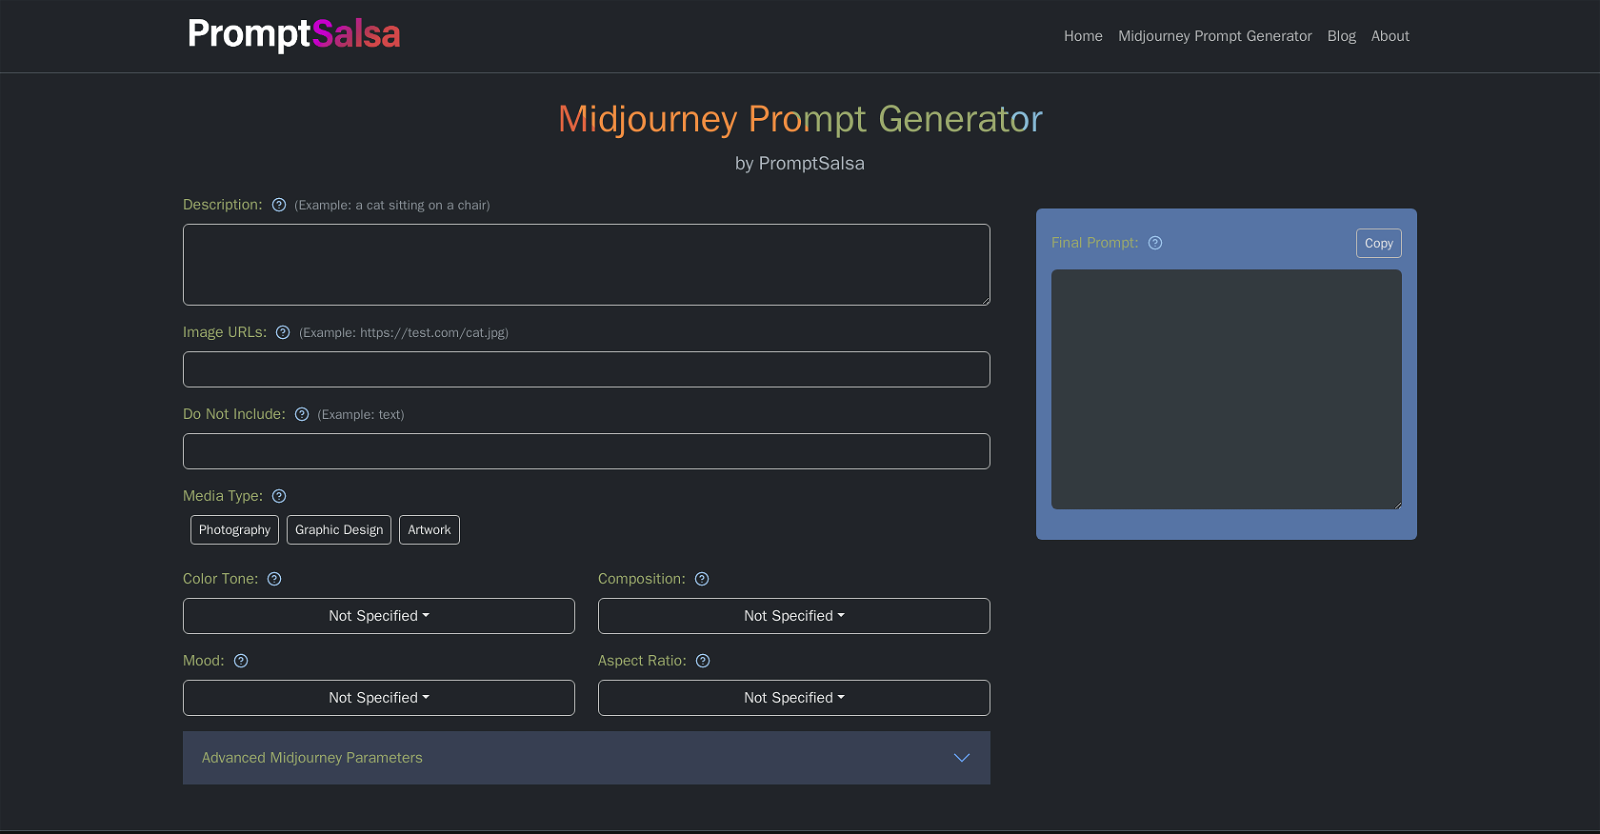The height and width of the screenshot is (834, 1600).
Task: Copy the final prompt
Action: (x=1378, y=243)
